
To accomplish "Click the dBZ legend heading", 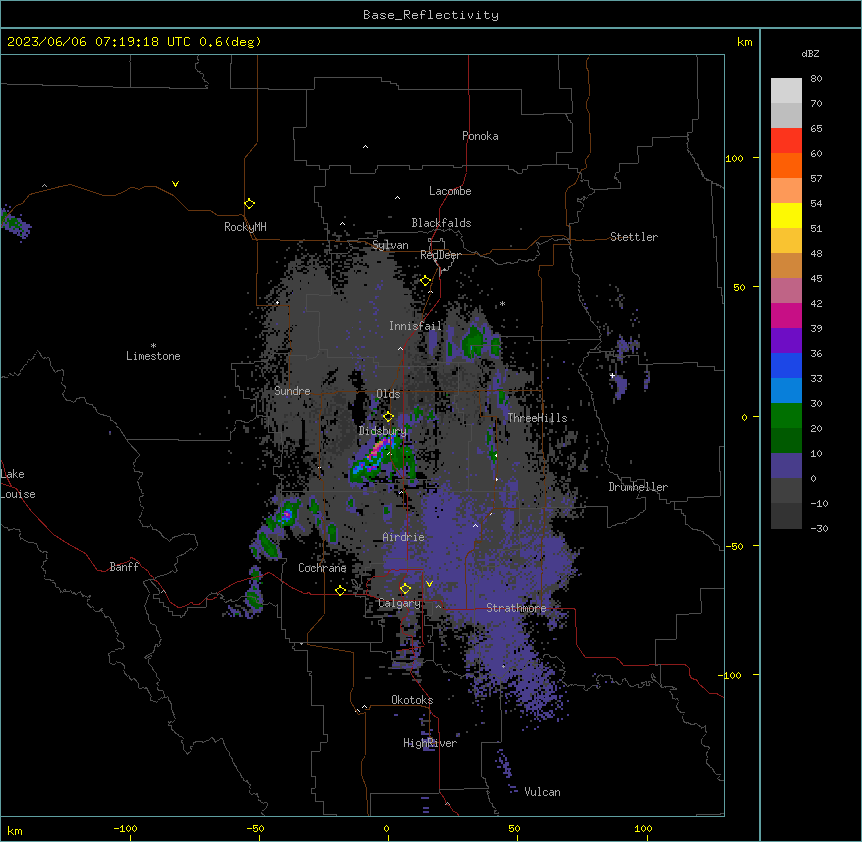I will pyautogui.click(x=810, y=53).
